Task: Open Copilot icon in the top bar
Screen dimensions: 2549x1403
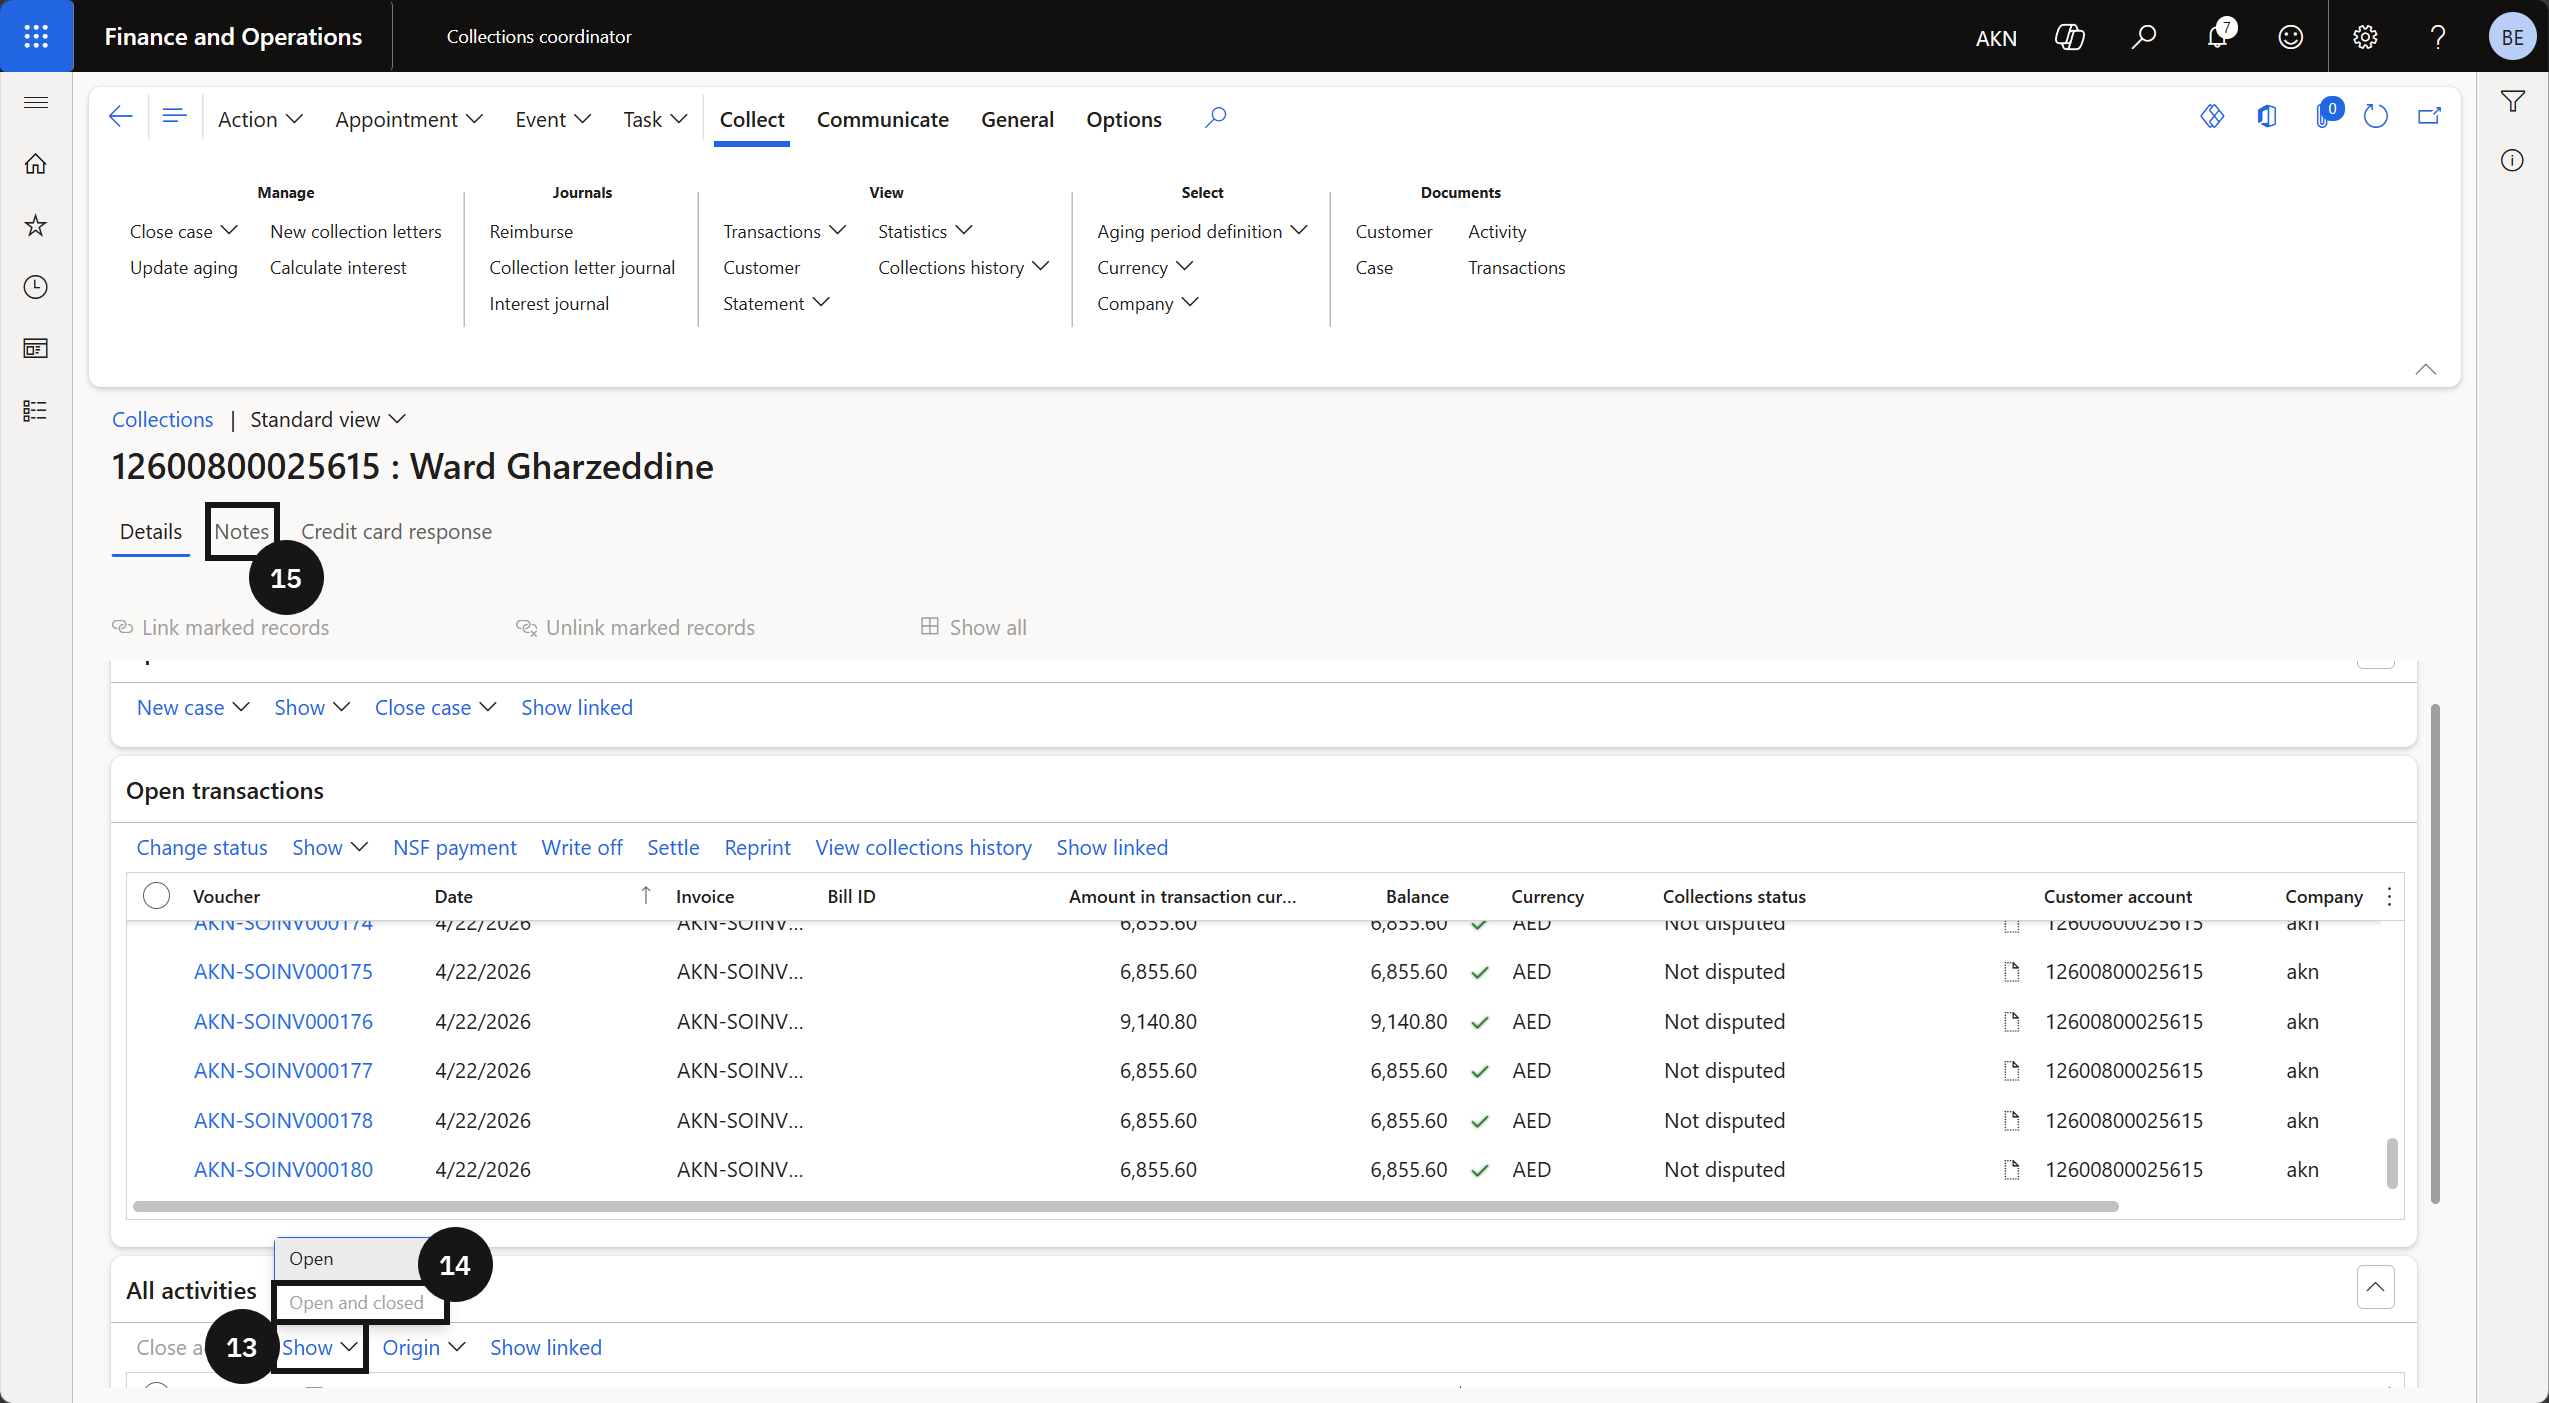Action: pyautogui.click(x=2069, y=37)
